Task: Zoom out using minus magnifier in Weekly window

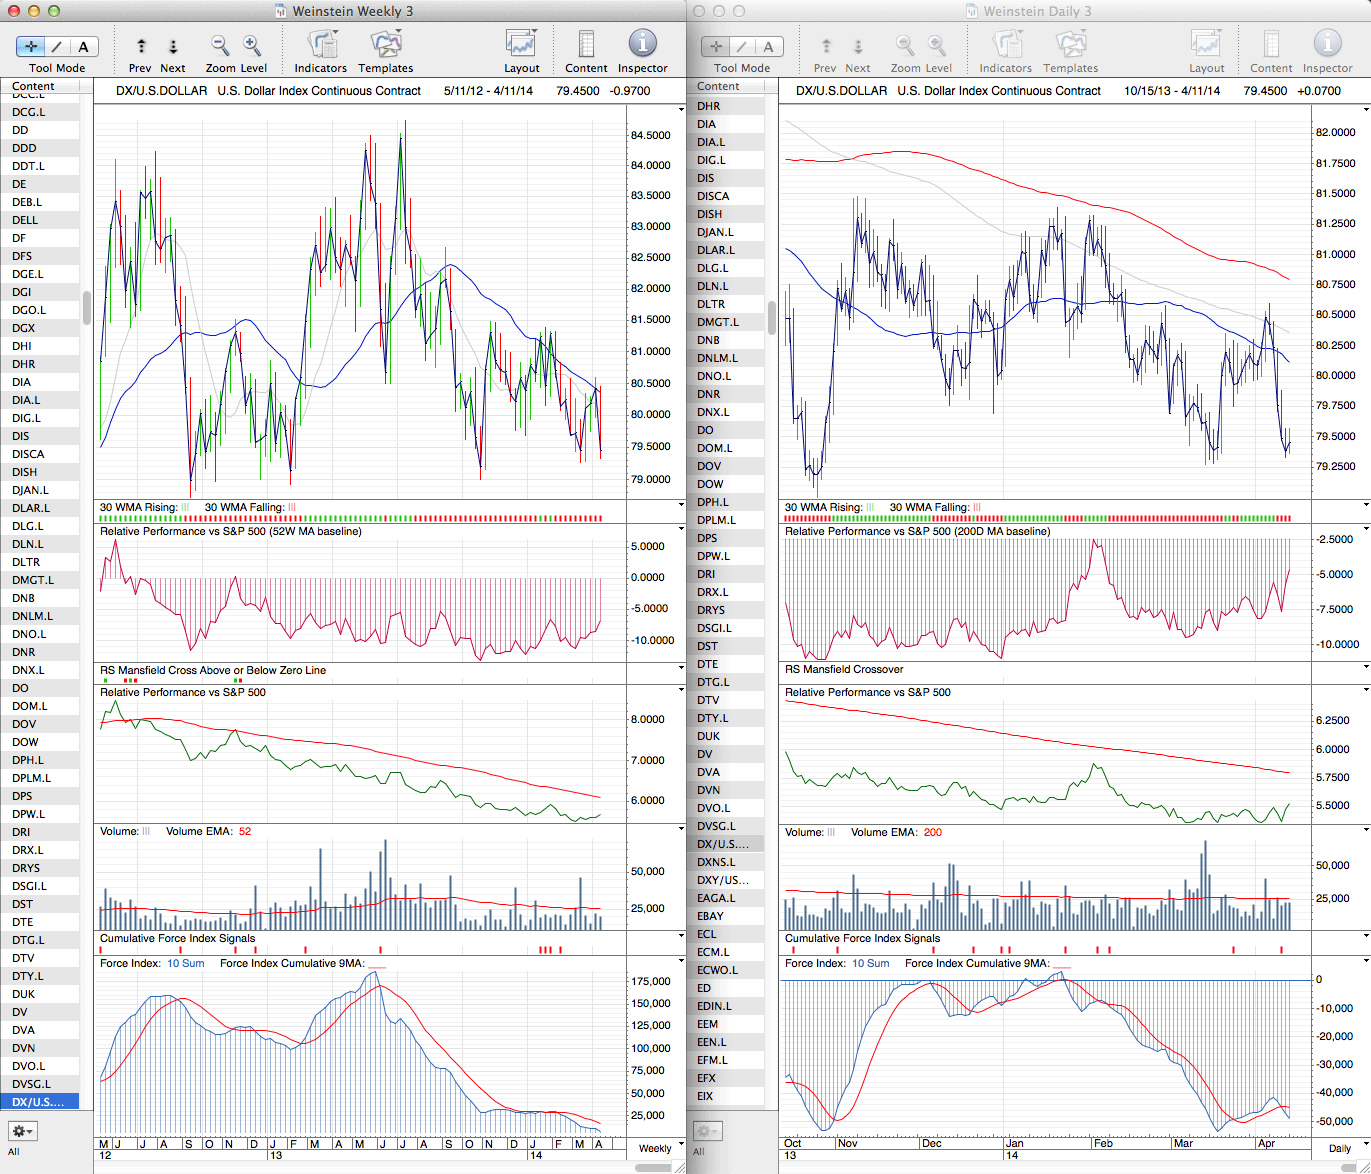Action: click(220, 46)
